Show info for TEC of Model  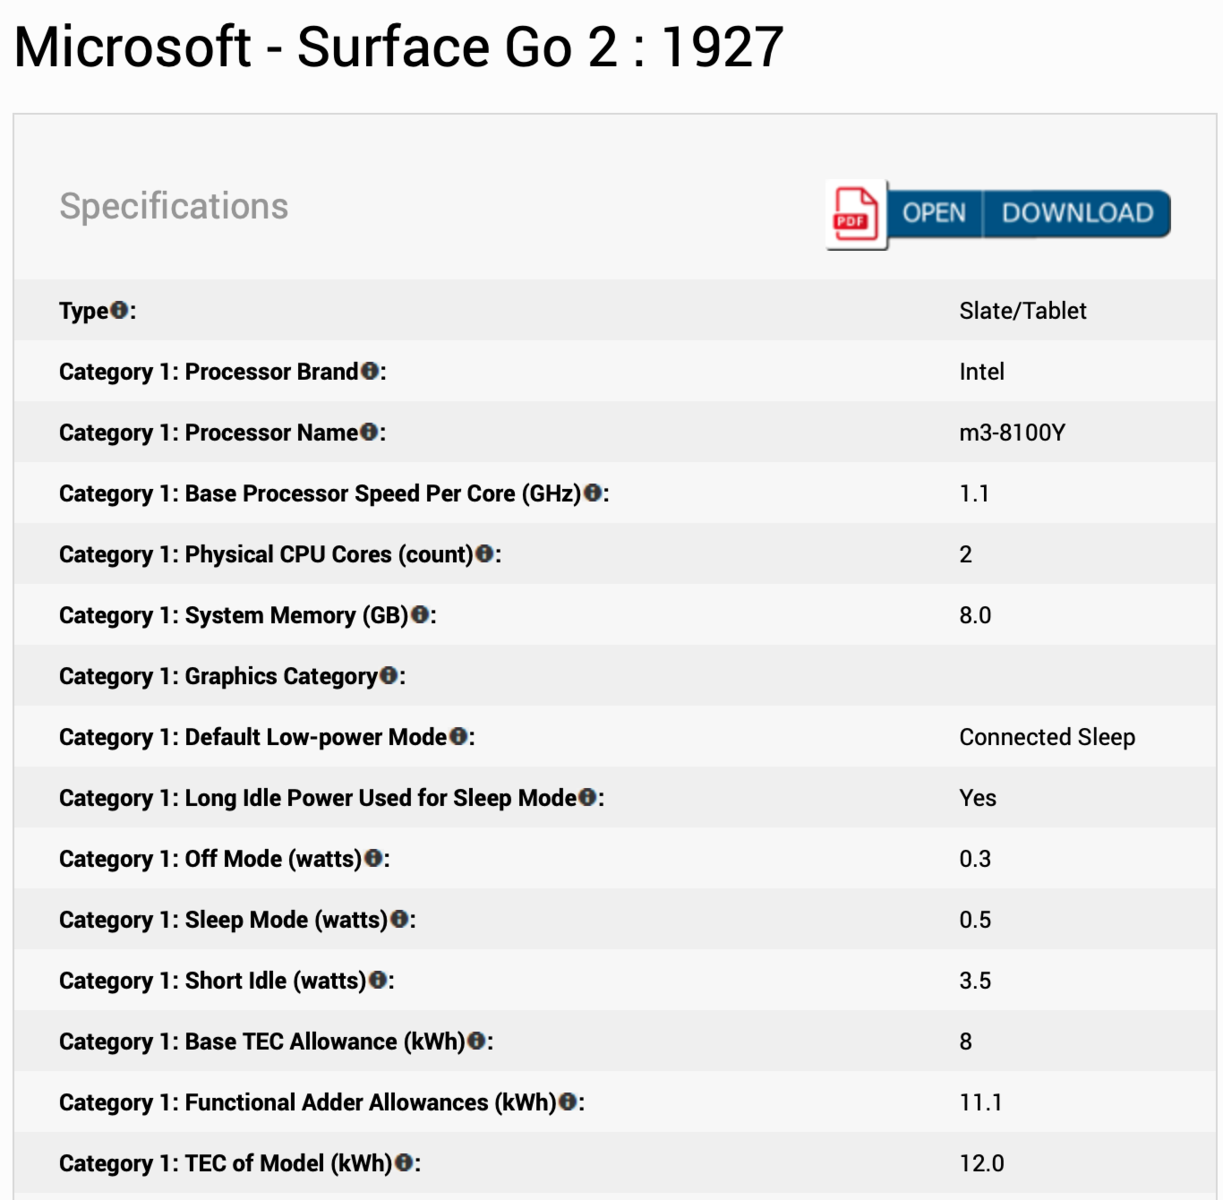click(x=405, y=1164)
